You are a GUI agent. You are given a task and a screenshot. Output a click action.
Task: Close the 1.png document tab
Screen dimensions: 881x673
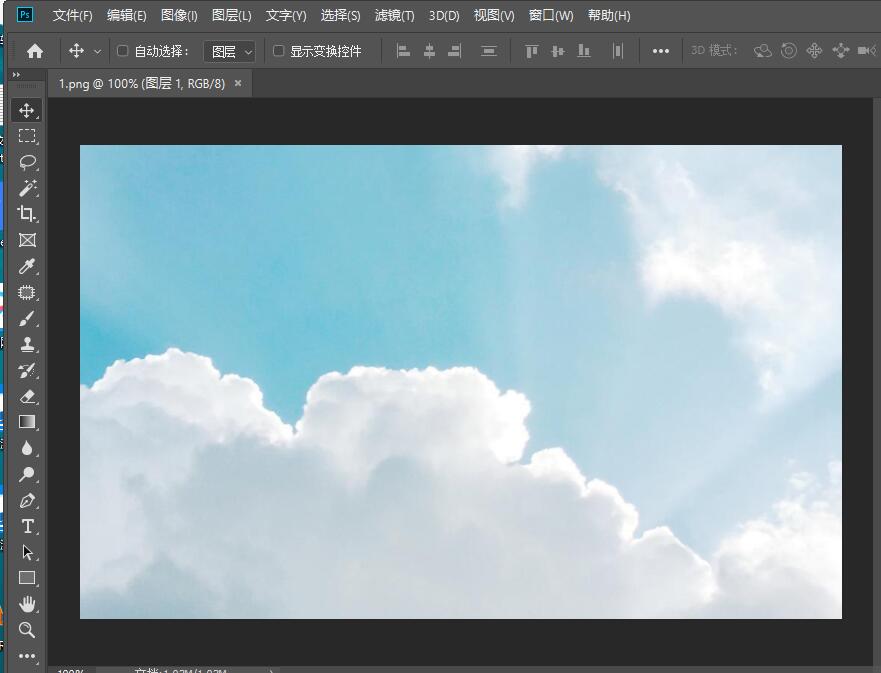click(238, 83)
